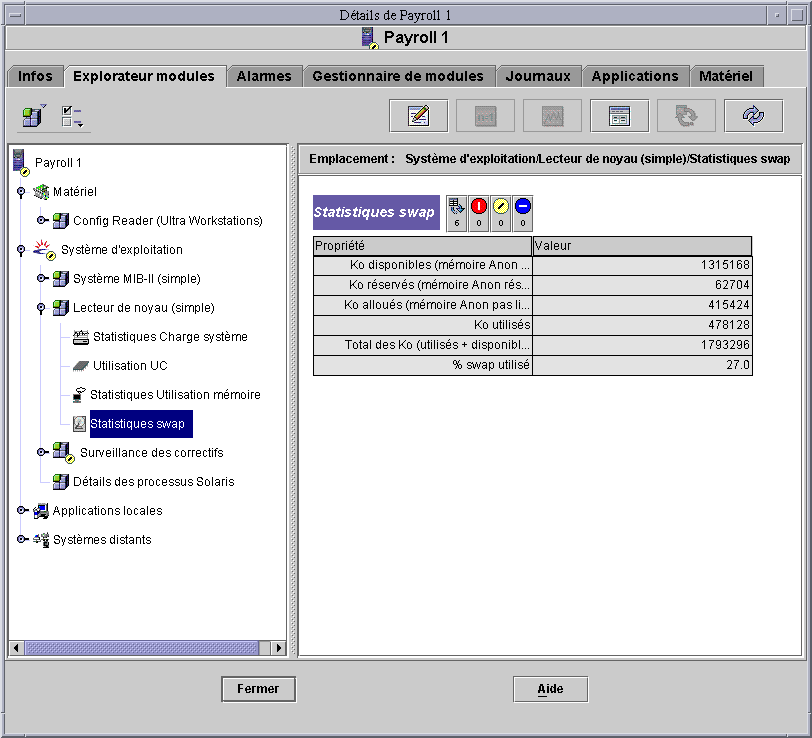Click the Systèmes distants icon
812x738 pixels.
coord(41,540)
